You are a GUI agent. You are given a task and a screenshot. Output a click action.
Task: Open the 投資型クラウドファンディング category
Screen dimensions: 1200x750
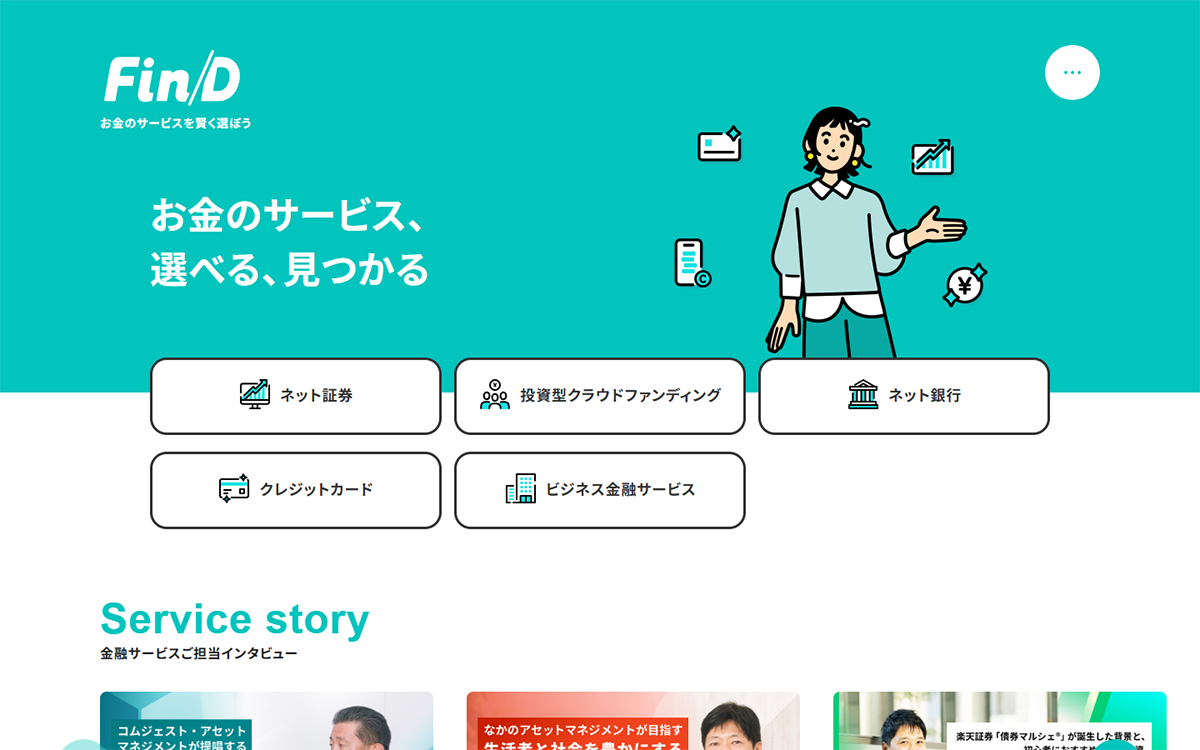tap(600, 396)
